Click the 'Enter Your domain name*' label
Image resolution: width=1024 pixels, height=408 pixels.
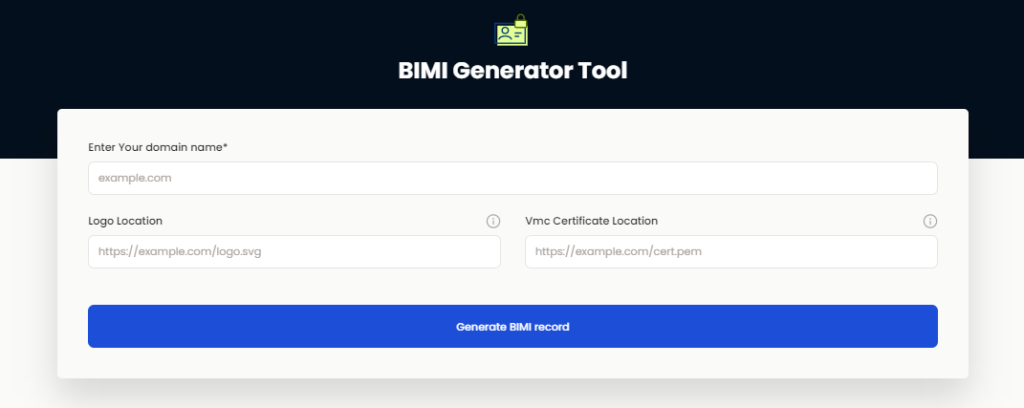pyautogui.click(x=158, y=148)
